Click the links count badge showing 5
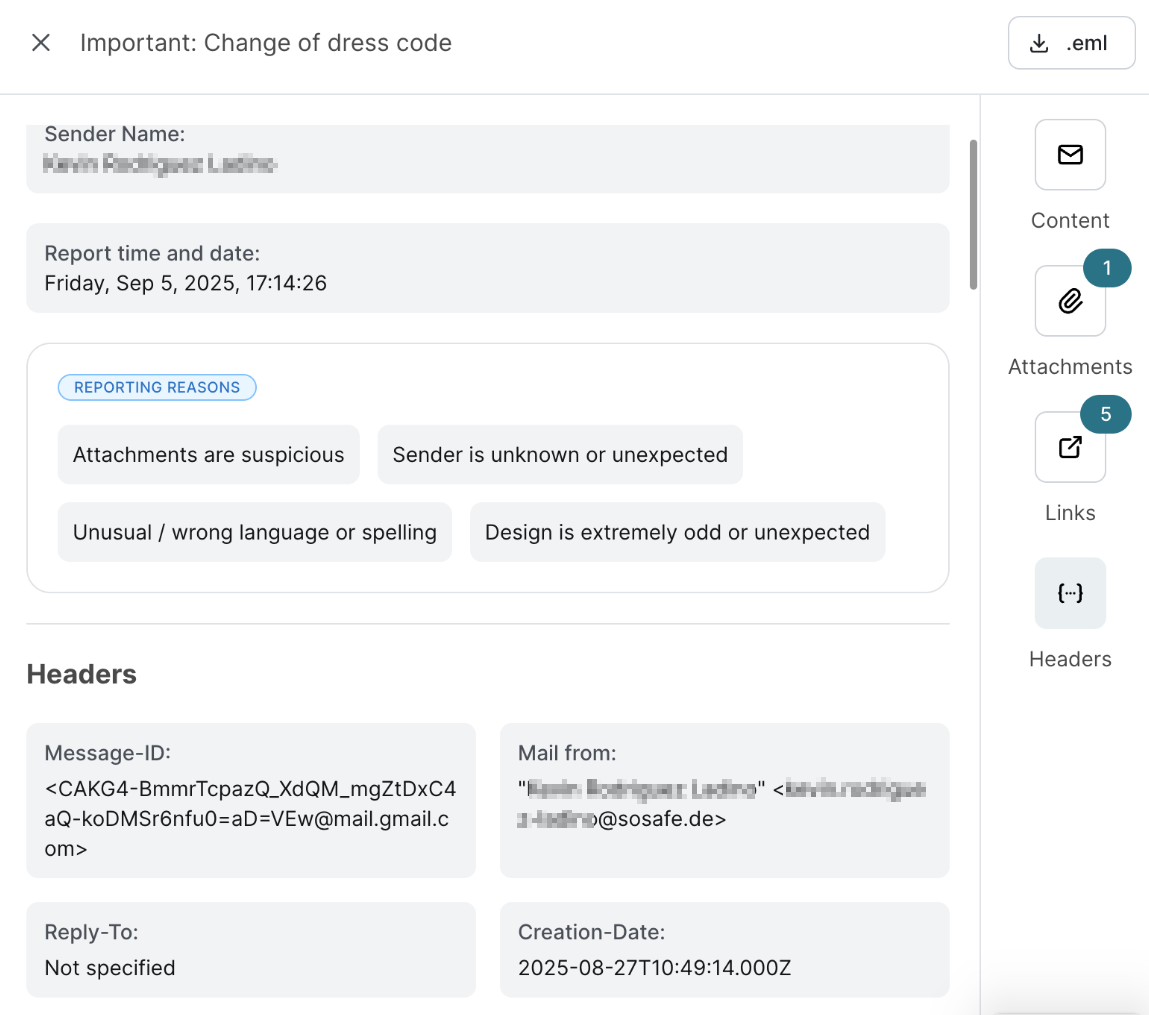The height and width of the screenshot is (1015, 1149). coord(1106,415)
